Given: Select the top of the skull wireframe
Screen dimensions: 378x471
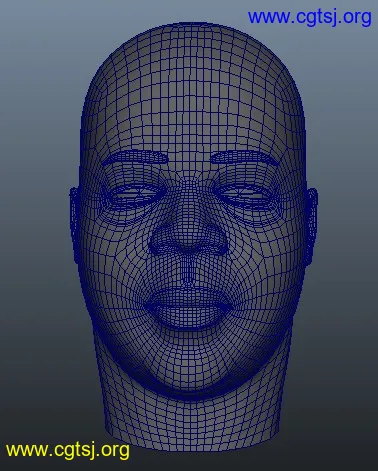Looking at the screenshot, I should pos(193,38).
